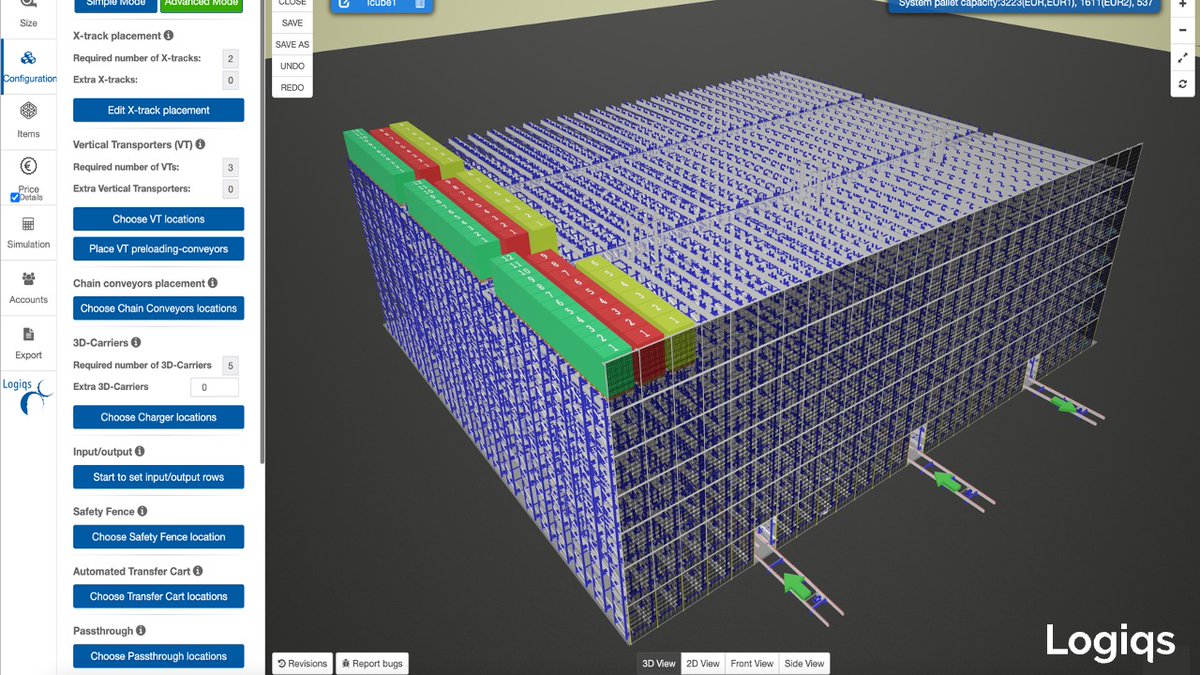Viewport: 1200px width, 675px height.
Task: Show info for Passthrough
Action: point(141,631)
